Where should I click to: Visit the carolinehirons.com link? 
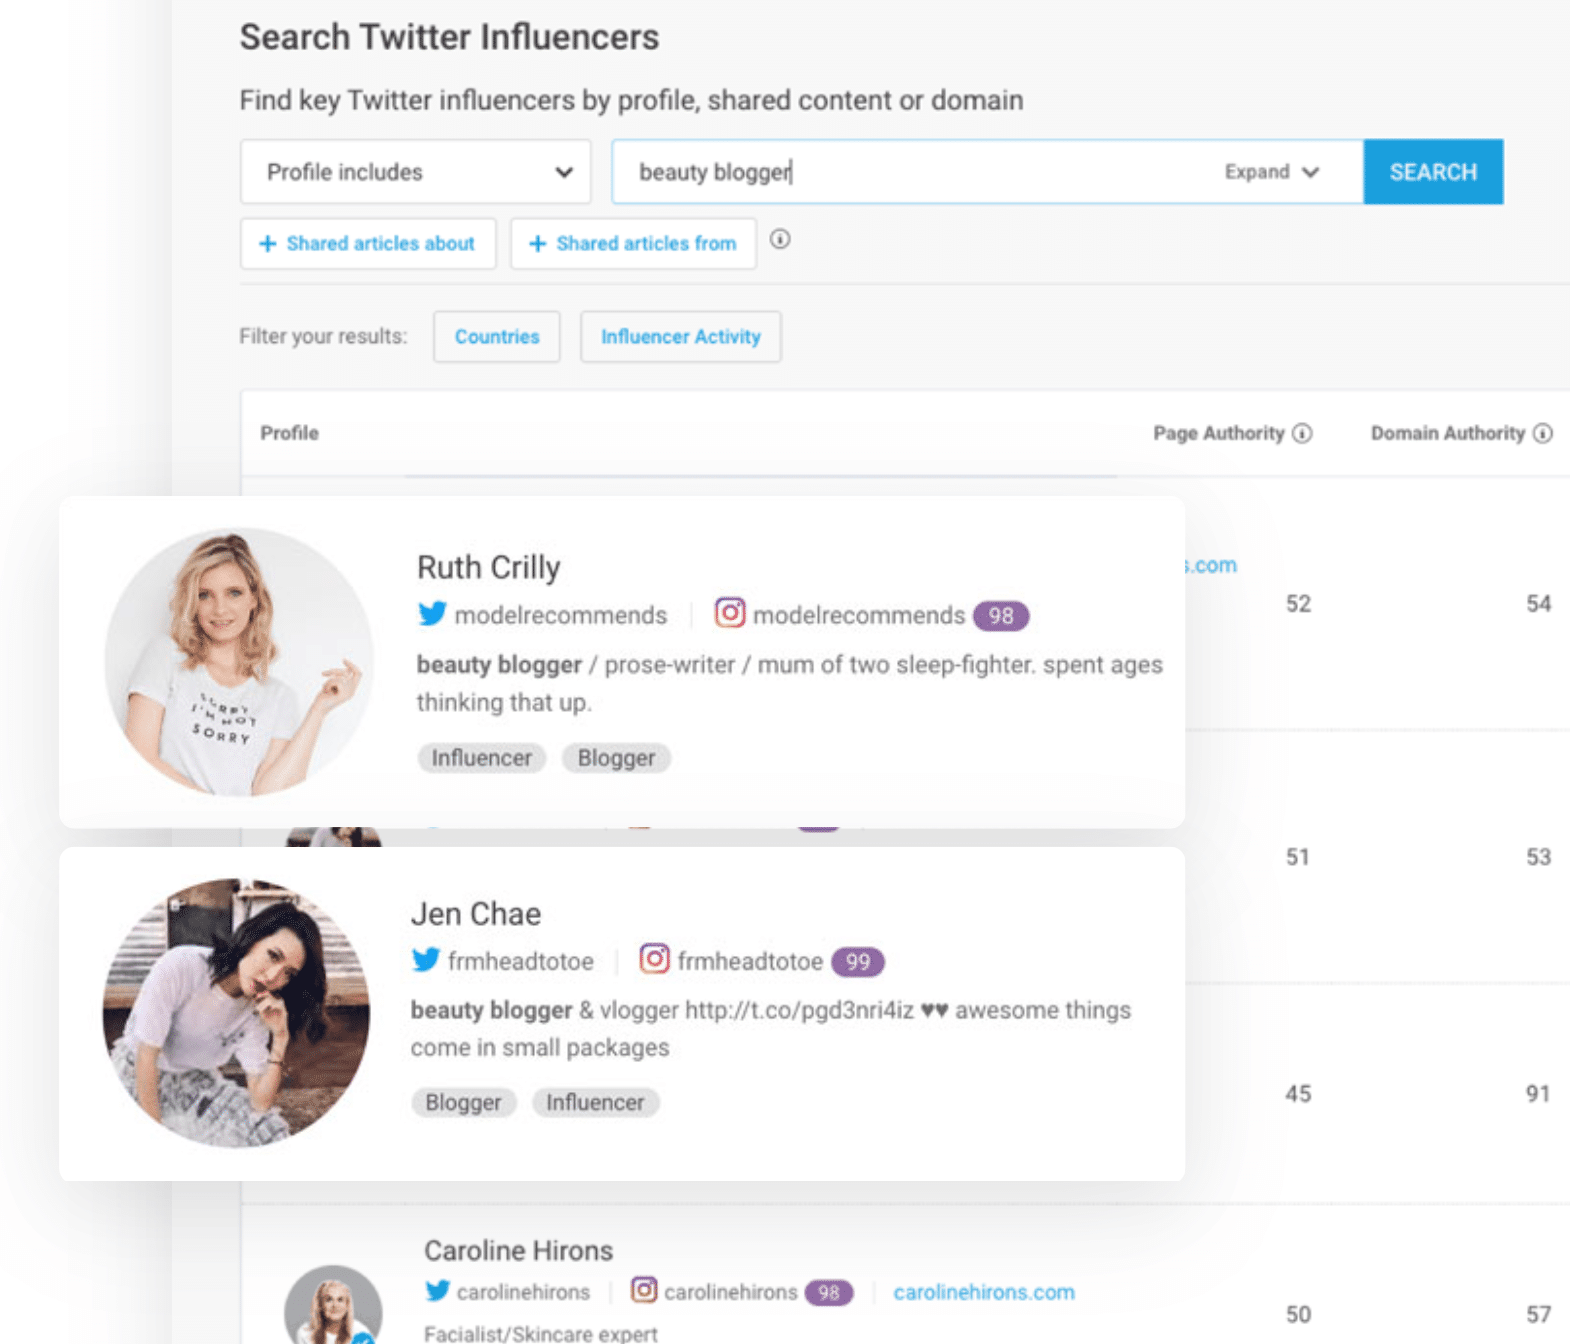(983, 1292)
